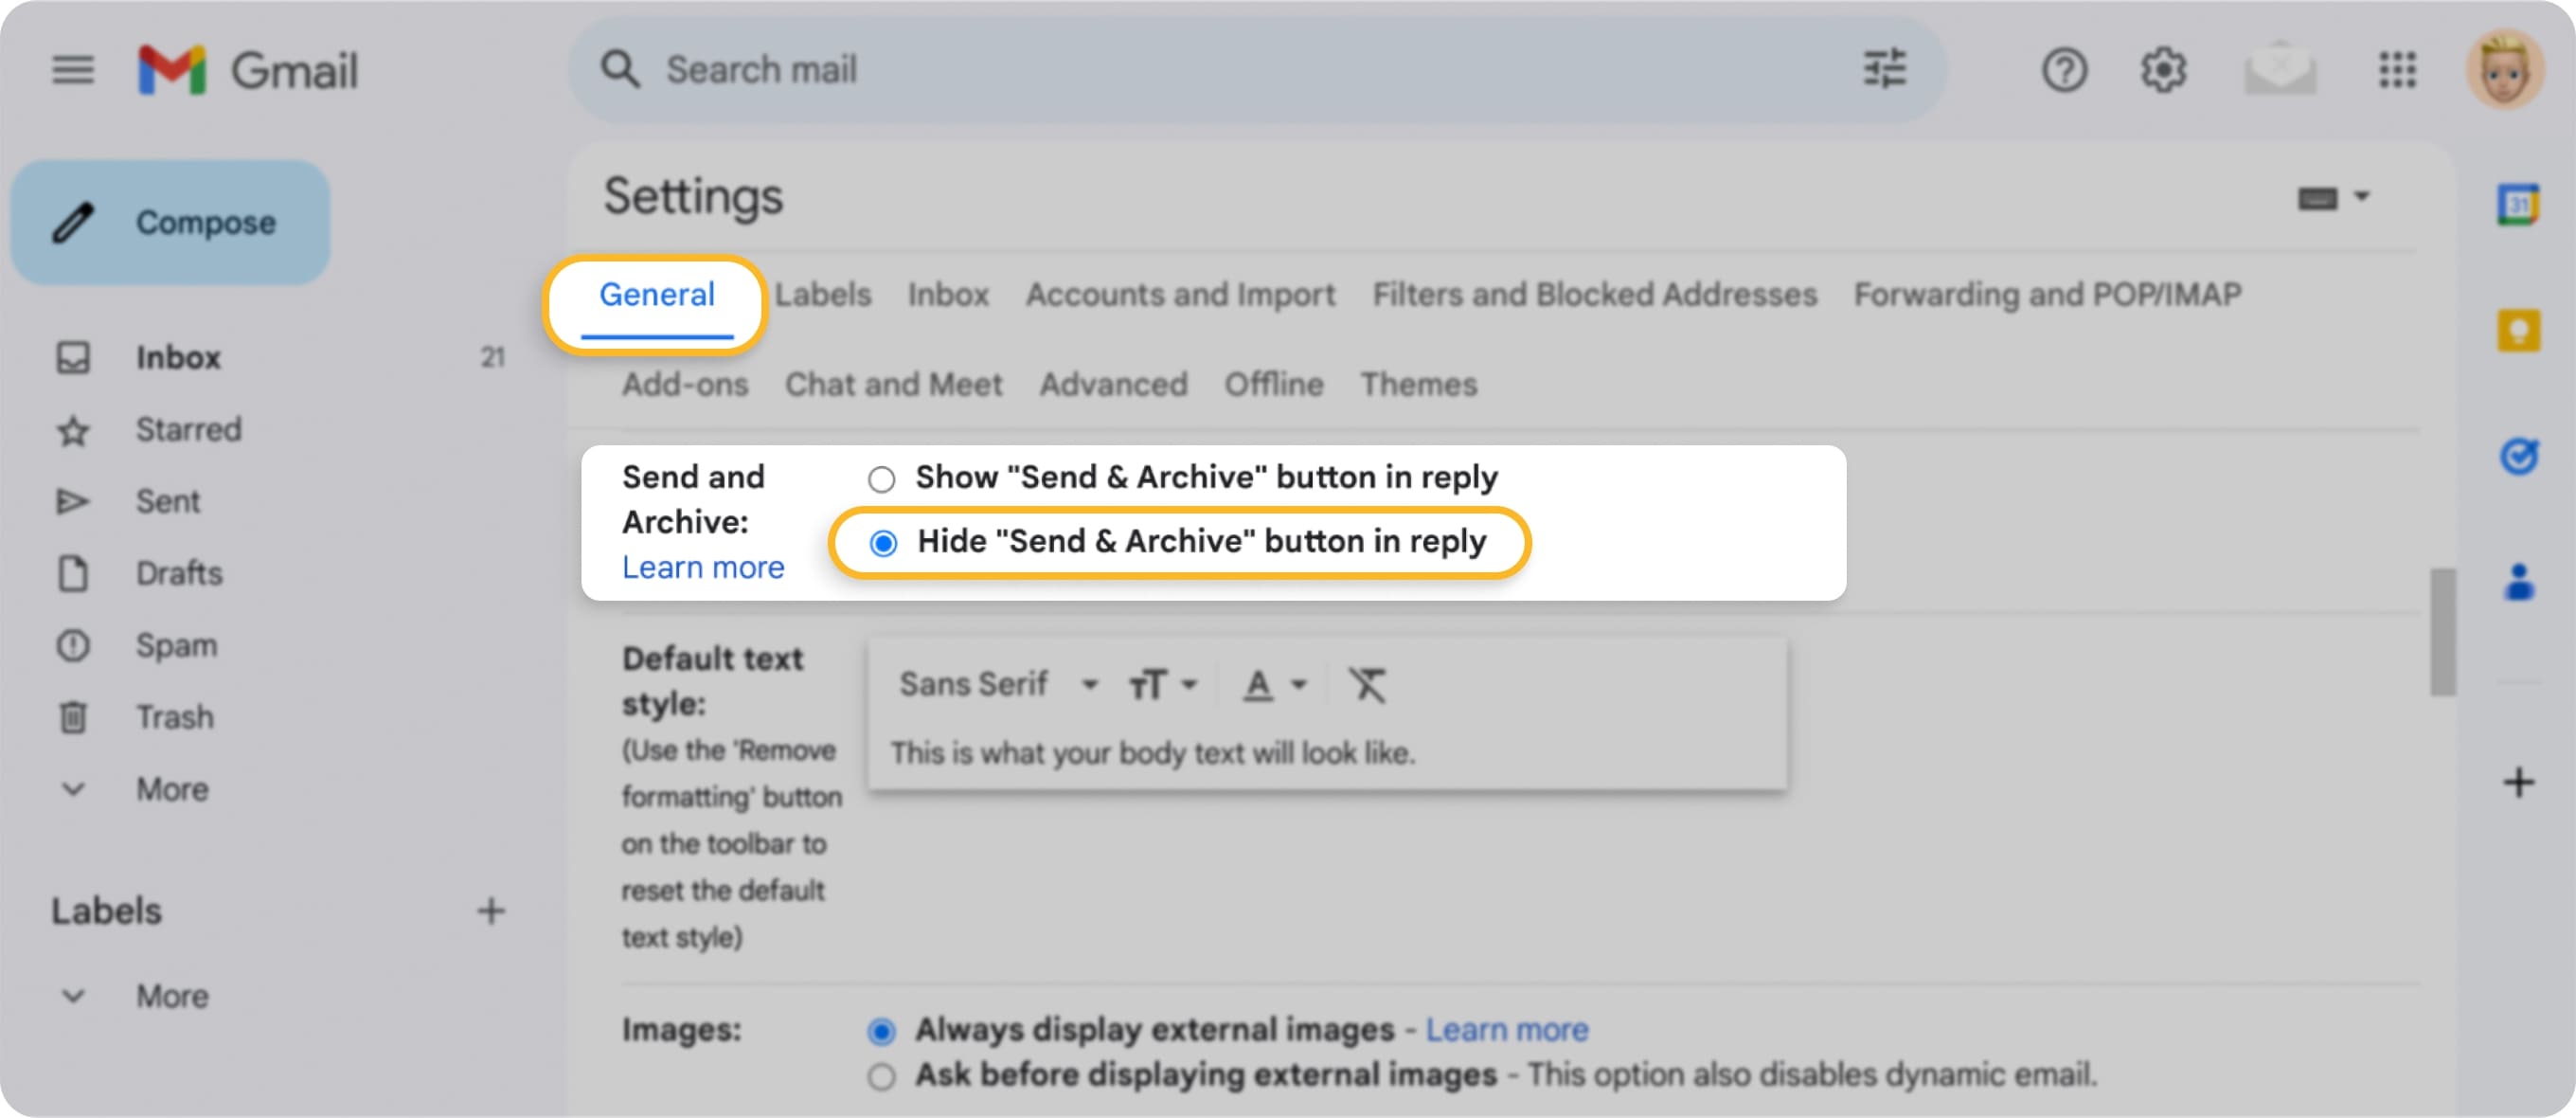
Task: Enable Ask before displaying external images
Action: (x=881, y=1076)
